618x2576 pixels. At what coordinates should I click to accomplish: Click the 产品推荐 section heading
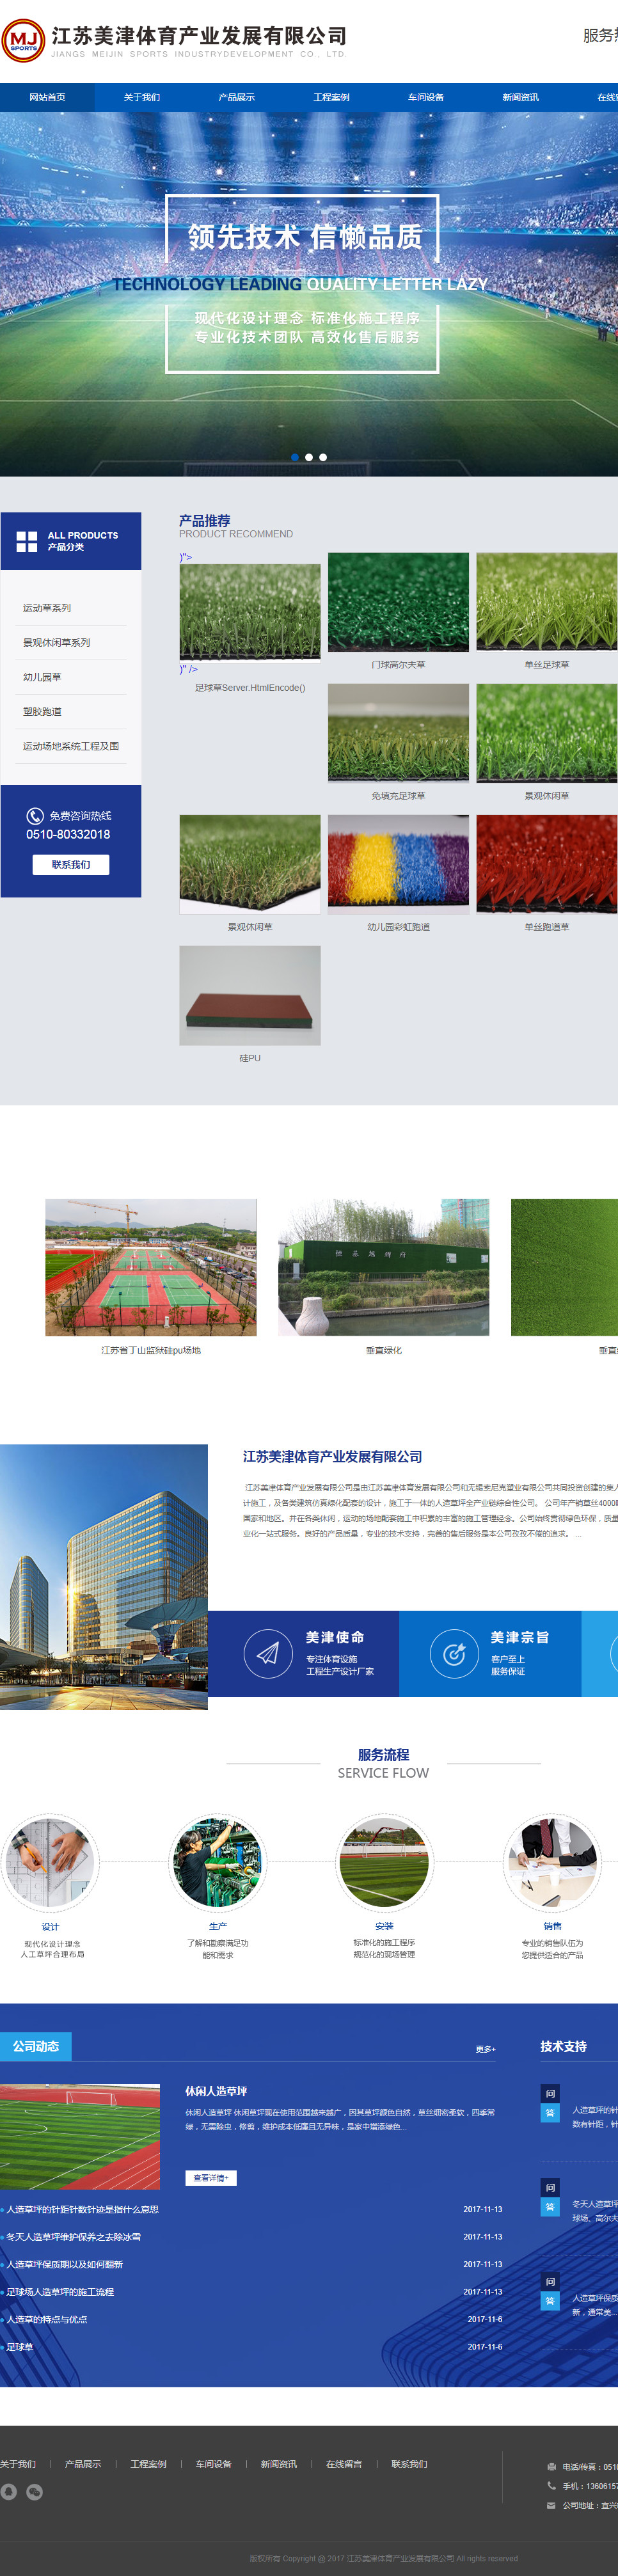click(205, 520)
